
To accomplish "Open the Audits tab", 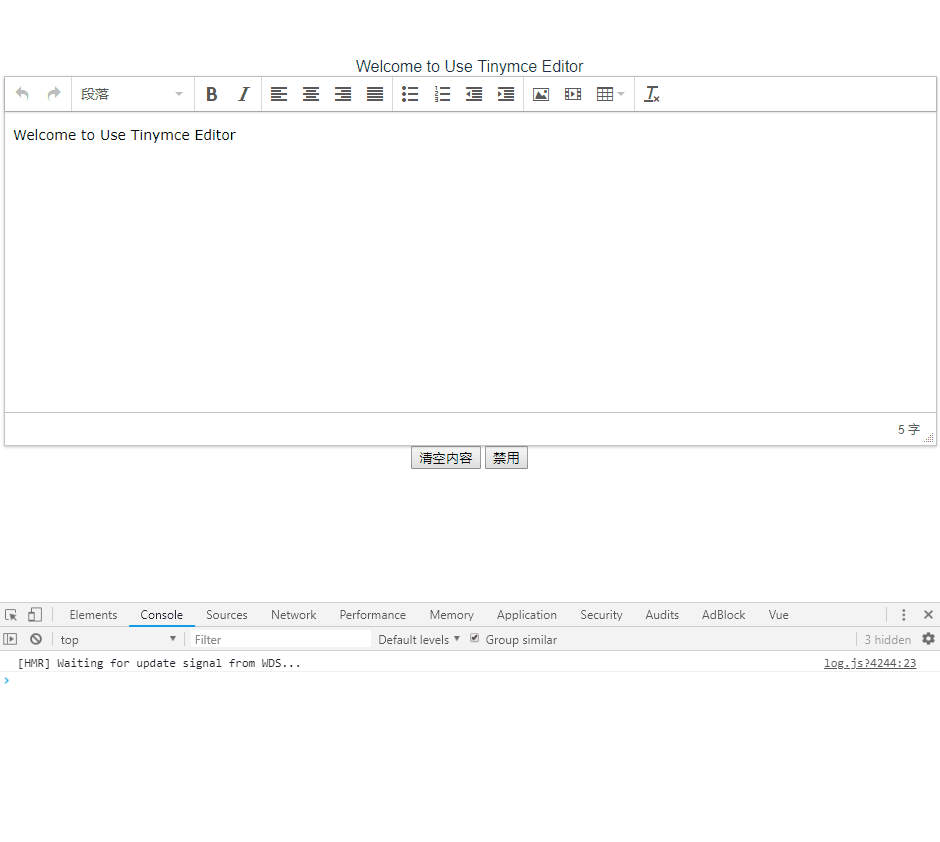I will (662, 615).
